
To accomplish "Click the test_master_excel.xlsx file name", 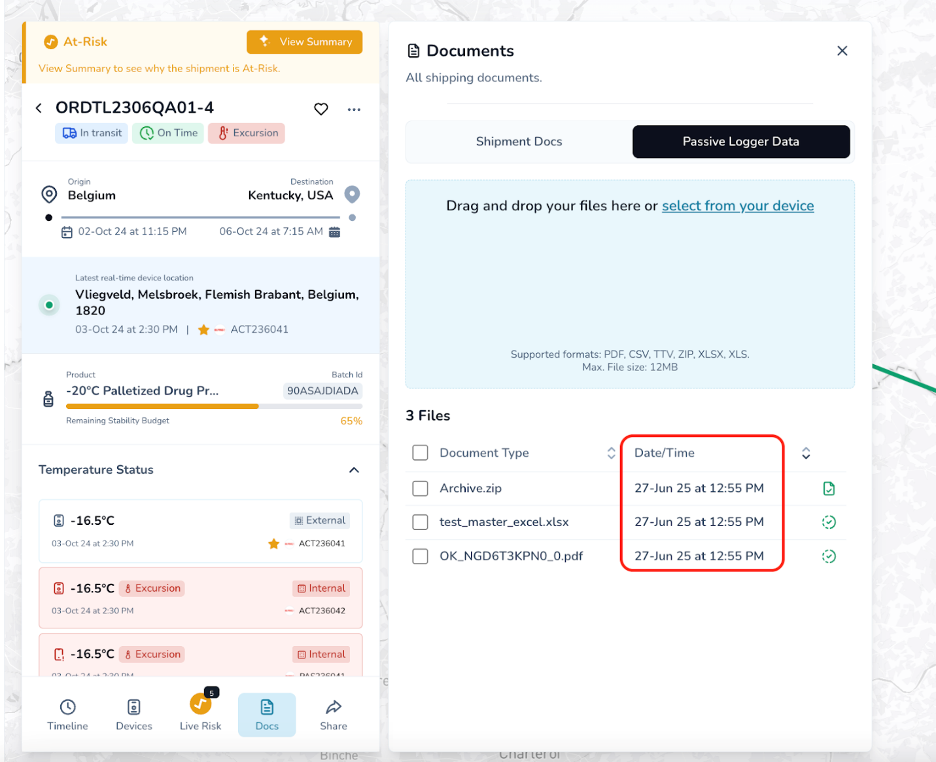I will (x=504, y=522).
